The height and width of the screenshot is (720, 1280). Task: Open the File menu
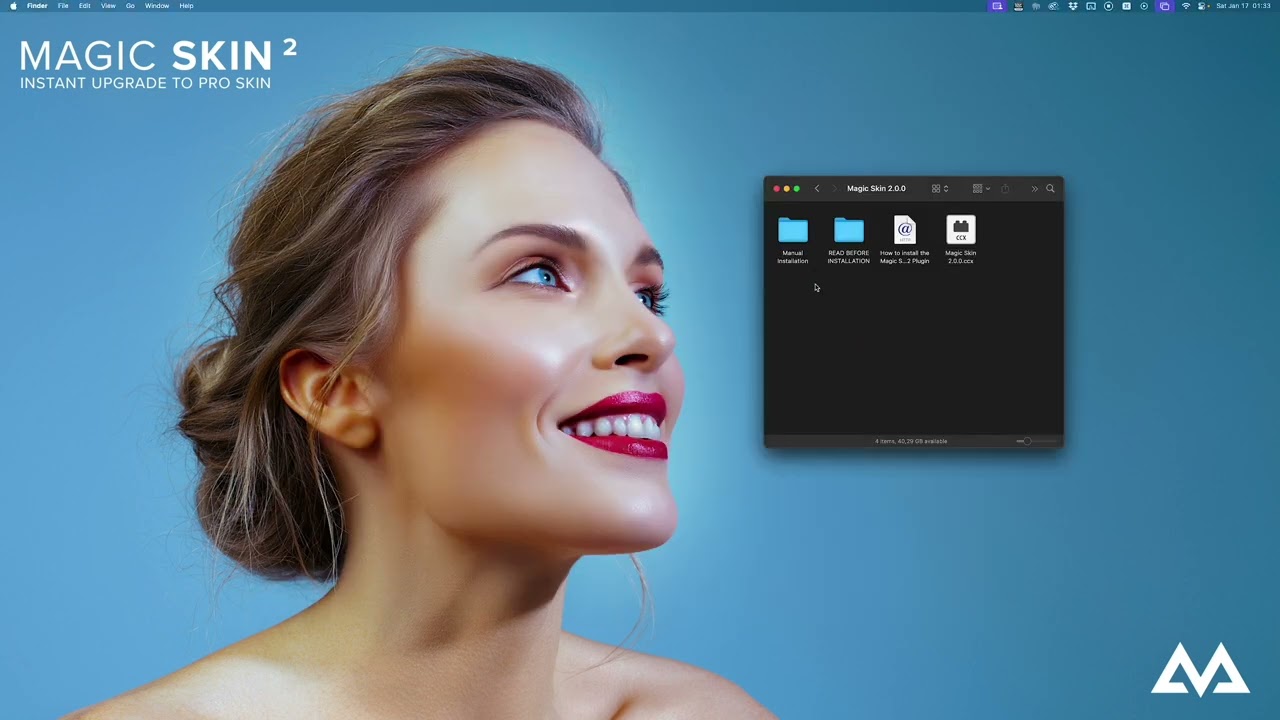(x=63, y=6)
